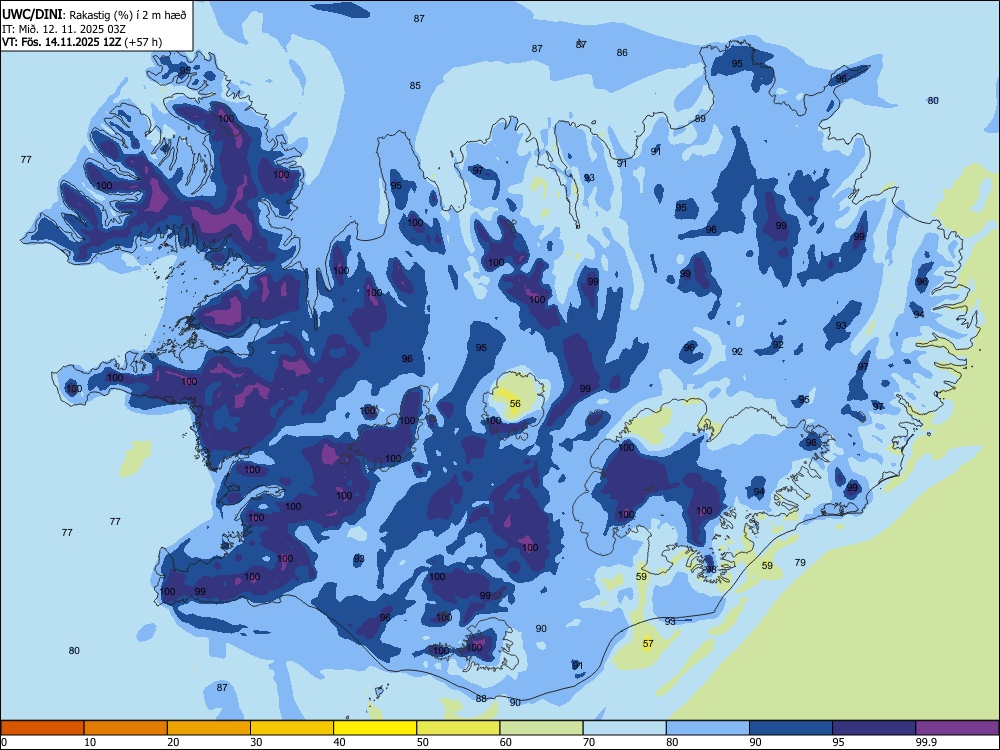Click the 'IT: Mið. 12. 11. 2025 03Z' line
This screenshot has width=1000, height=750.
64,29
